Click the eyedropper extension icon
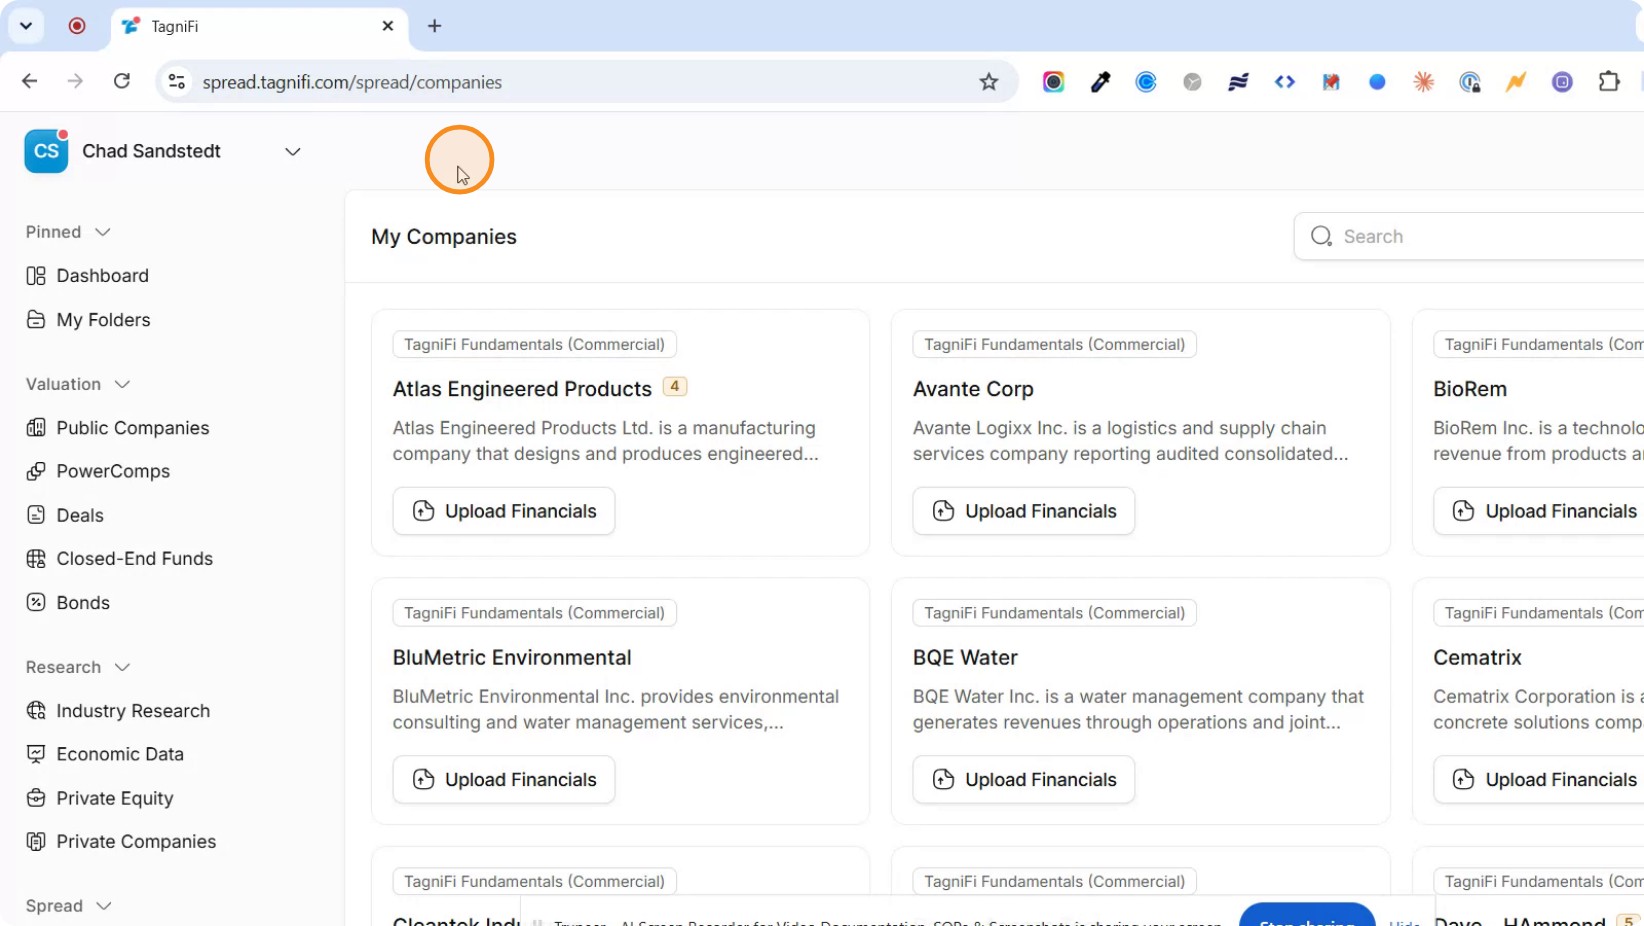Screen dimensions: 1644x926 [1100, 82]
